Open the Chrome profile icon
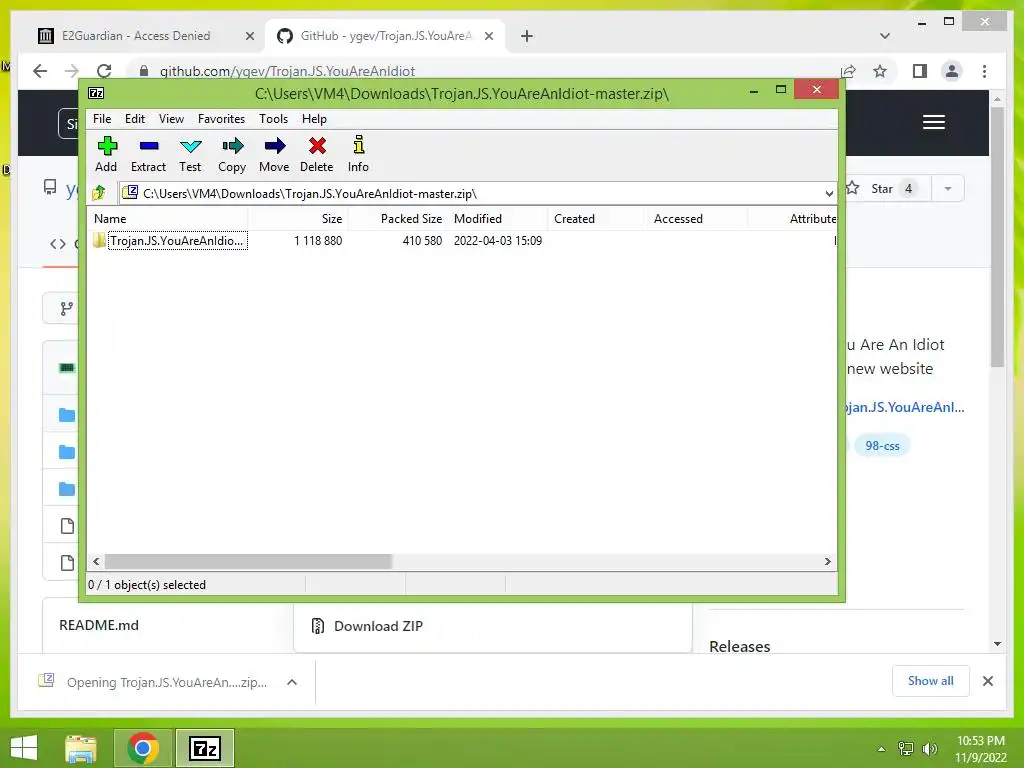Viewport: 1024px width, 768px height. pyautogui.click(x=952, y=71)
